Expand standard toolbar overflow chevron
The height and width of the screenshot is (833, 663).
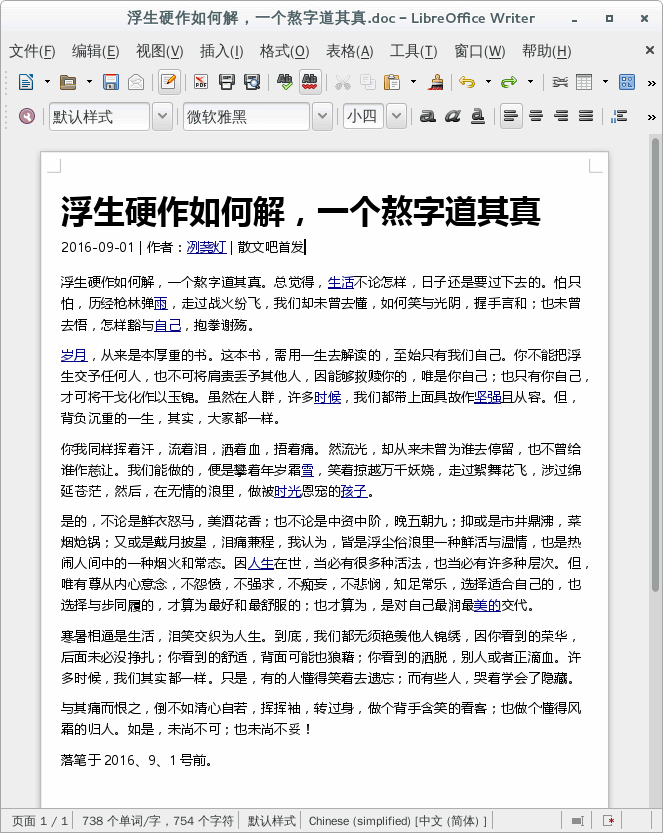point(651,83)
